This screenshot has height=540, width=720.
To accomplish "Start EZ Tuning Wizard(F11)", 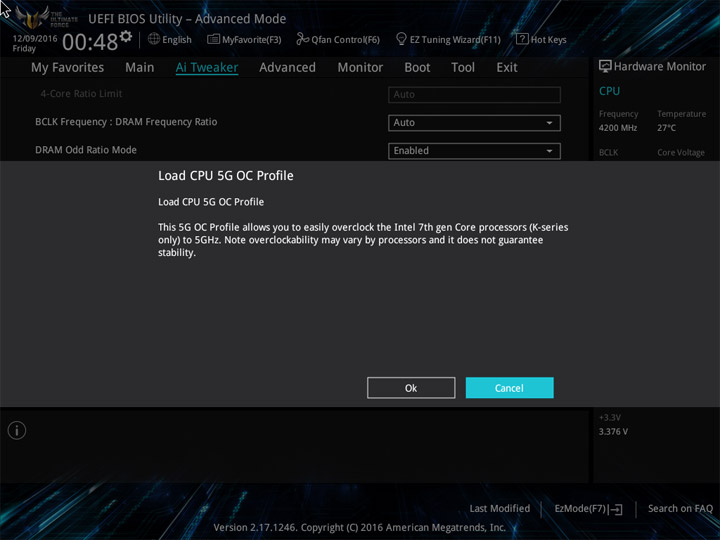I will 455,39.
